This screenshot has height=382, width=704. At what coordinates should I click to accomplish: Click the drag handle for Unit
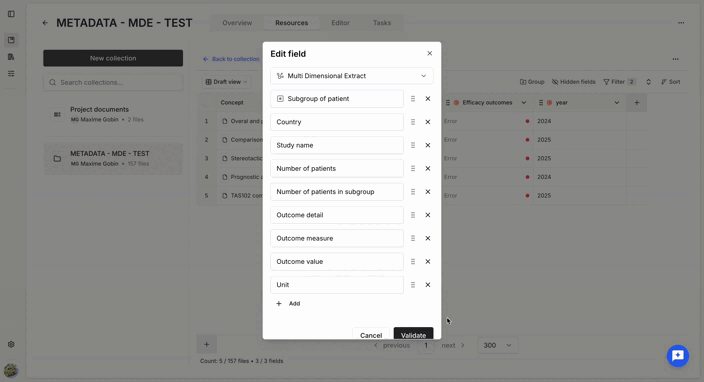click(413, 285)
